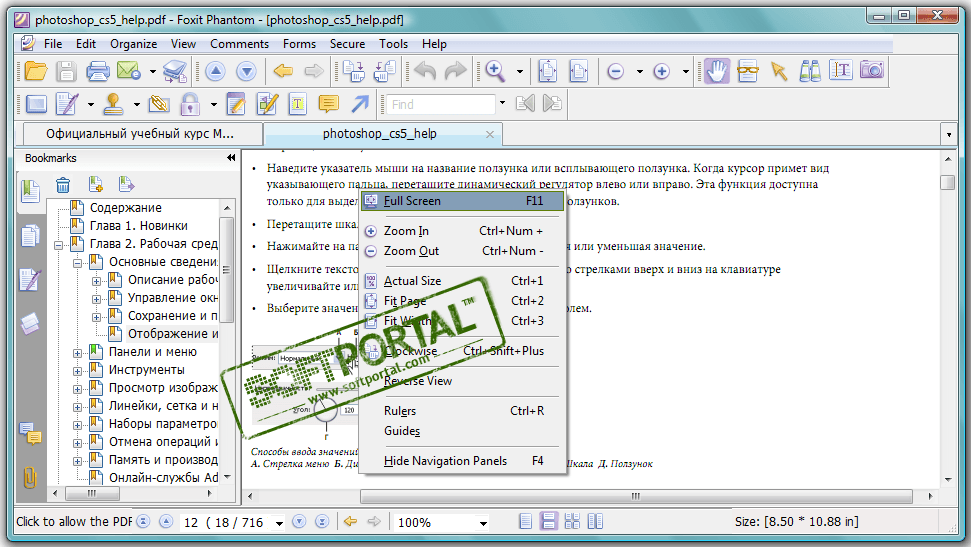Screen dimensions: 971x547
Task: Choose Guides menu entry
Action: pos(463,431)
